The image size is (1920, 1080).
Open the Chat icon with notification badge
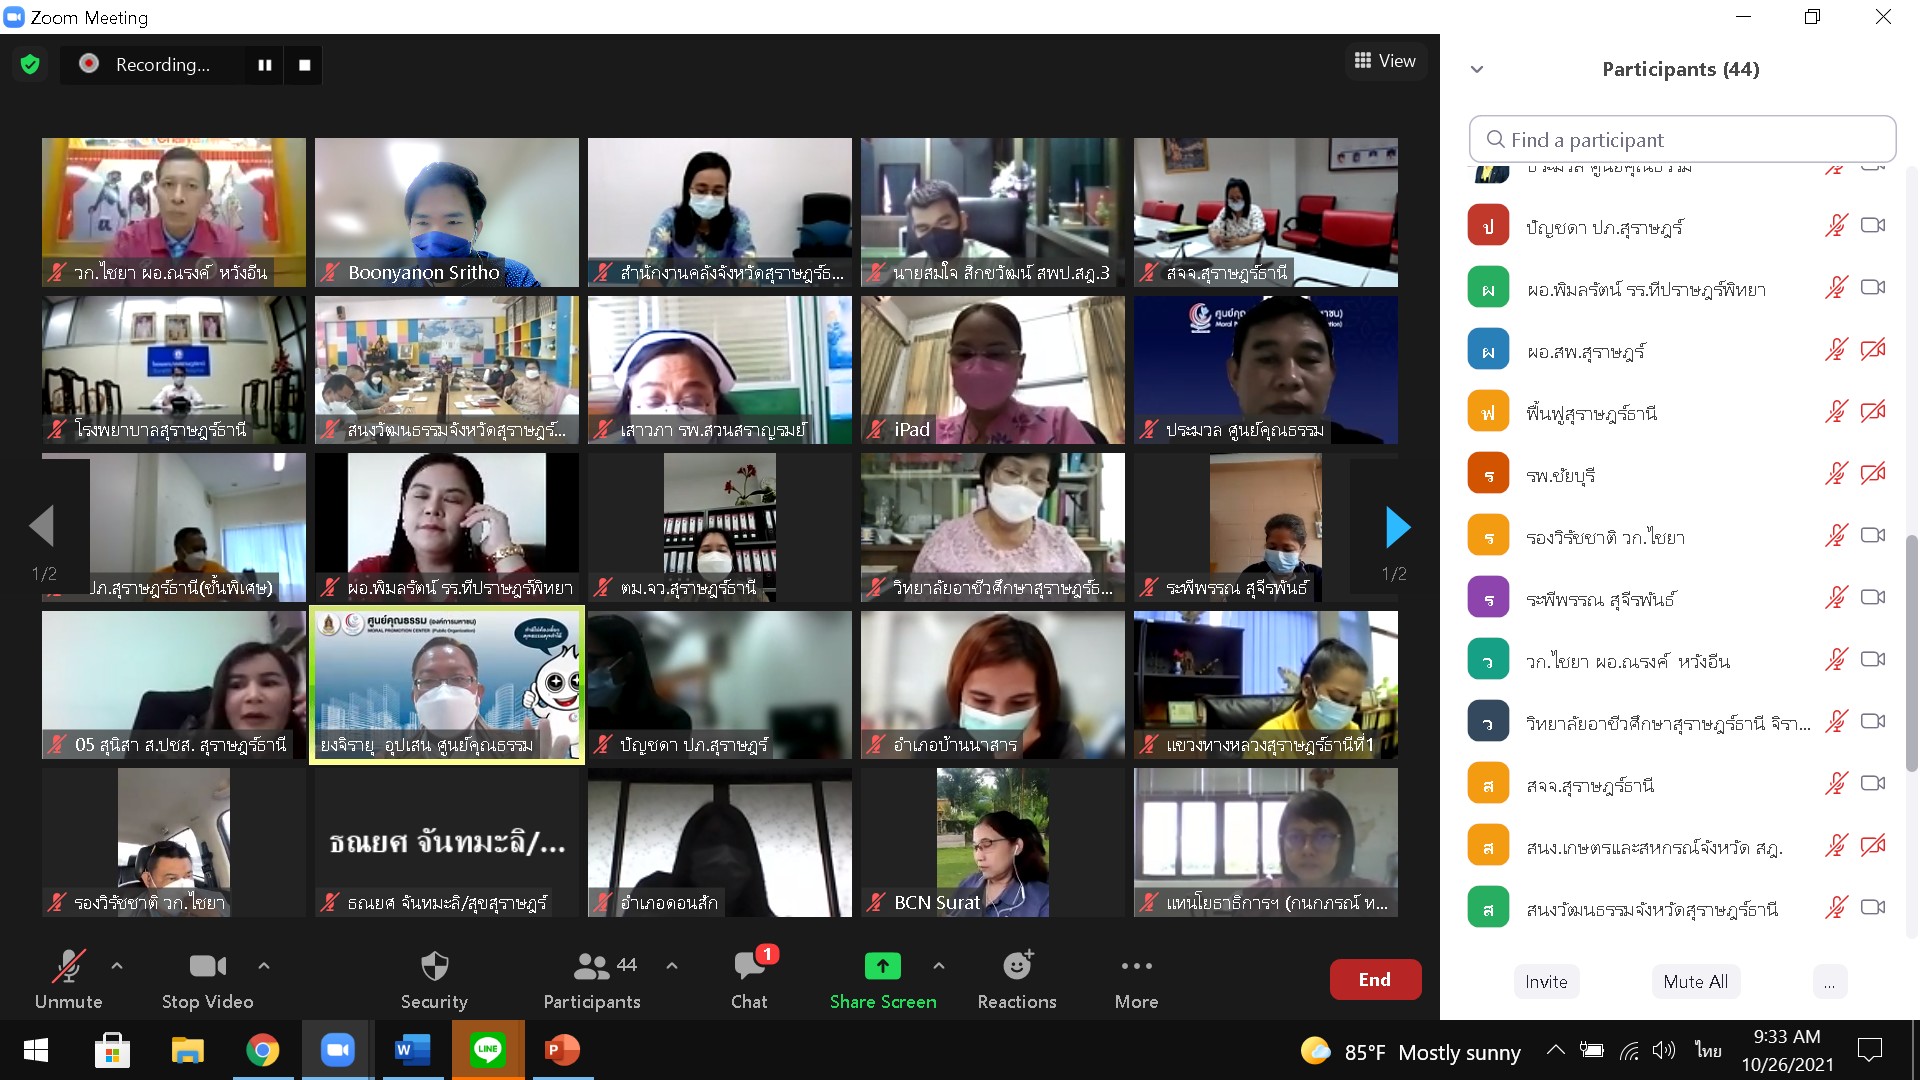(750, 965)
